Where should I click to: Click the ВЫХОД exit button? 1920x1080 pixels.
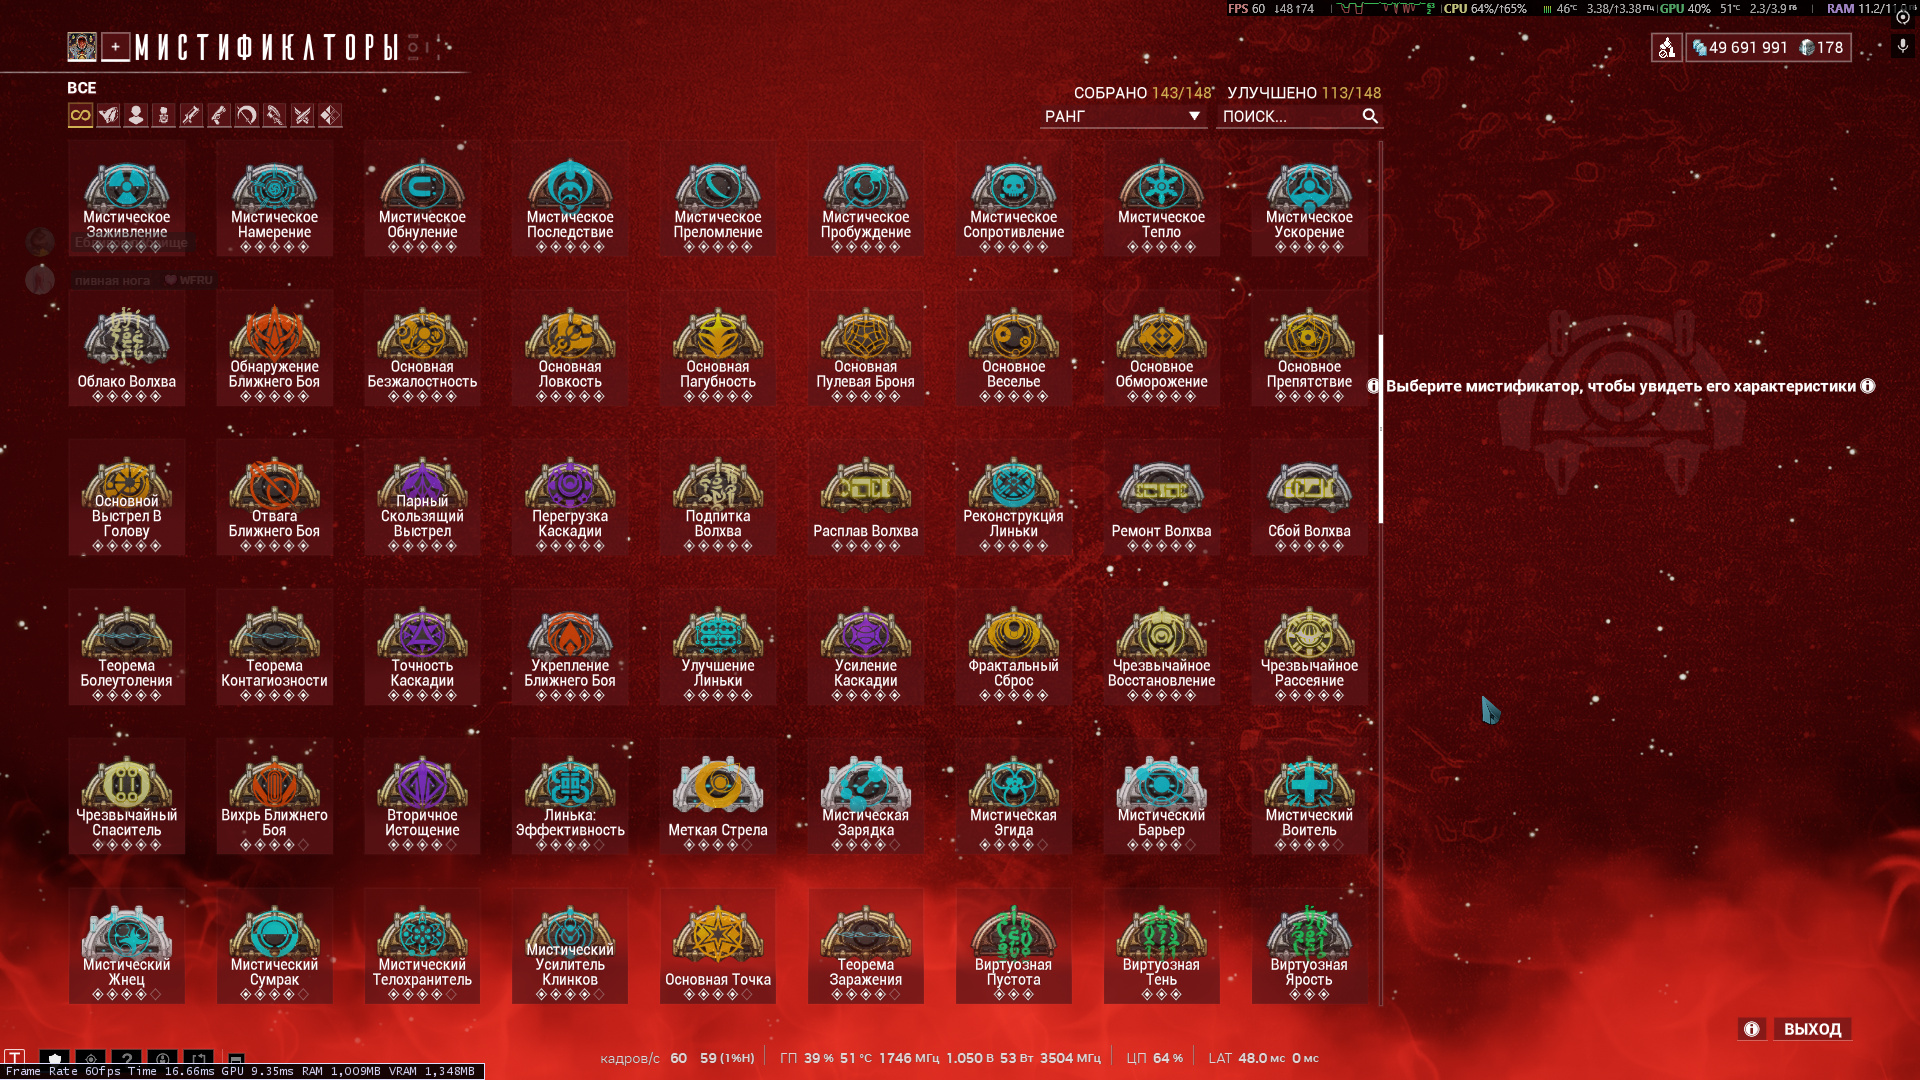click(1812, 1029)
